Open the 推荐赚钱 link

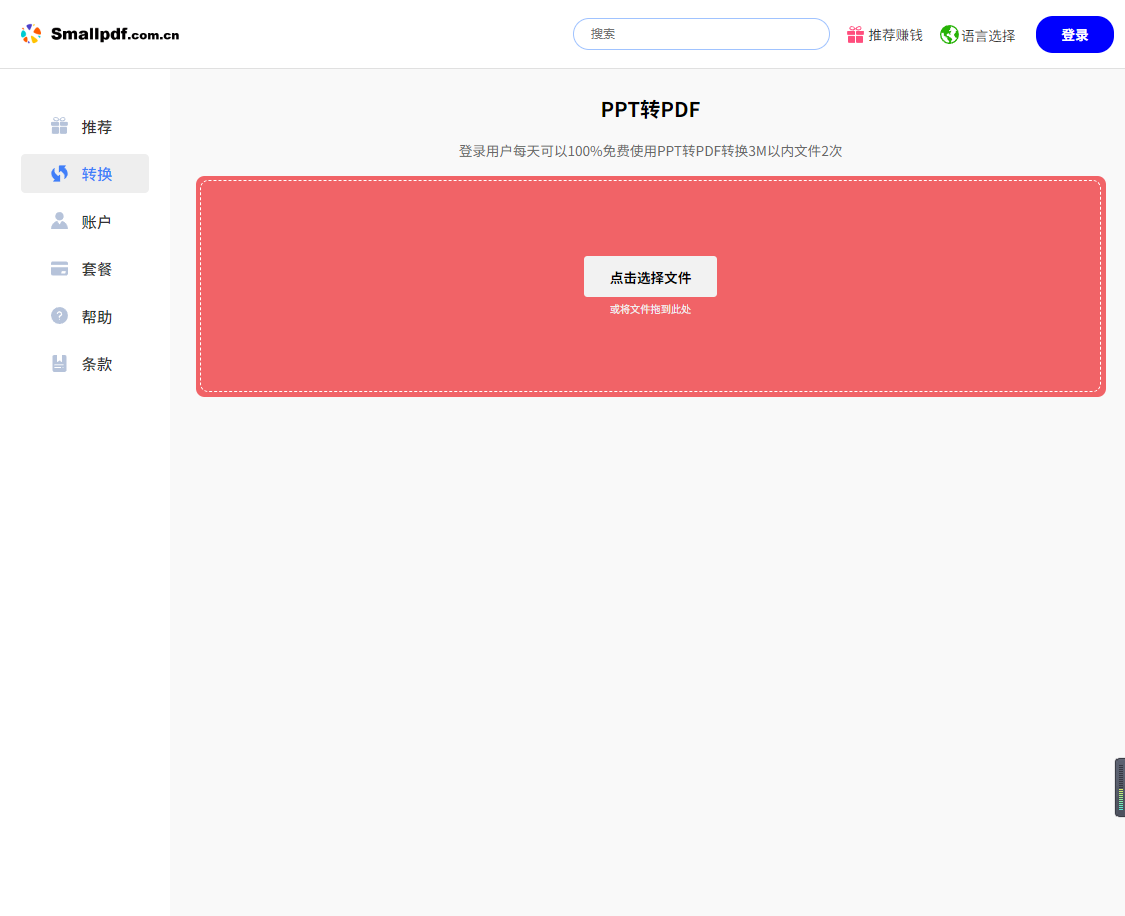click(895, 34)
